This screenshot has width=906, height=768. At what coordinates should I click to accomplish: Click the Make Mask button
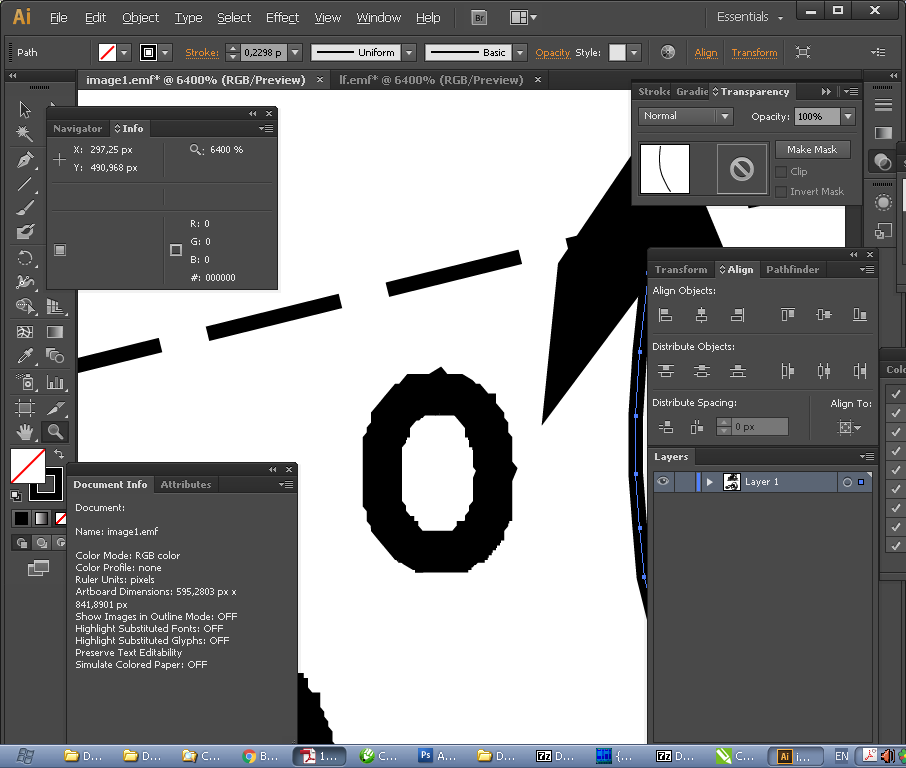coord(812,150)
